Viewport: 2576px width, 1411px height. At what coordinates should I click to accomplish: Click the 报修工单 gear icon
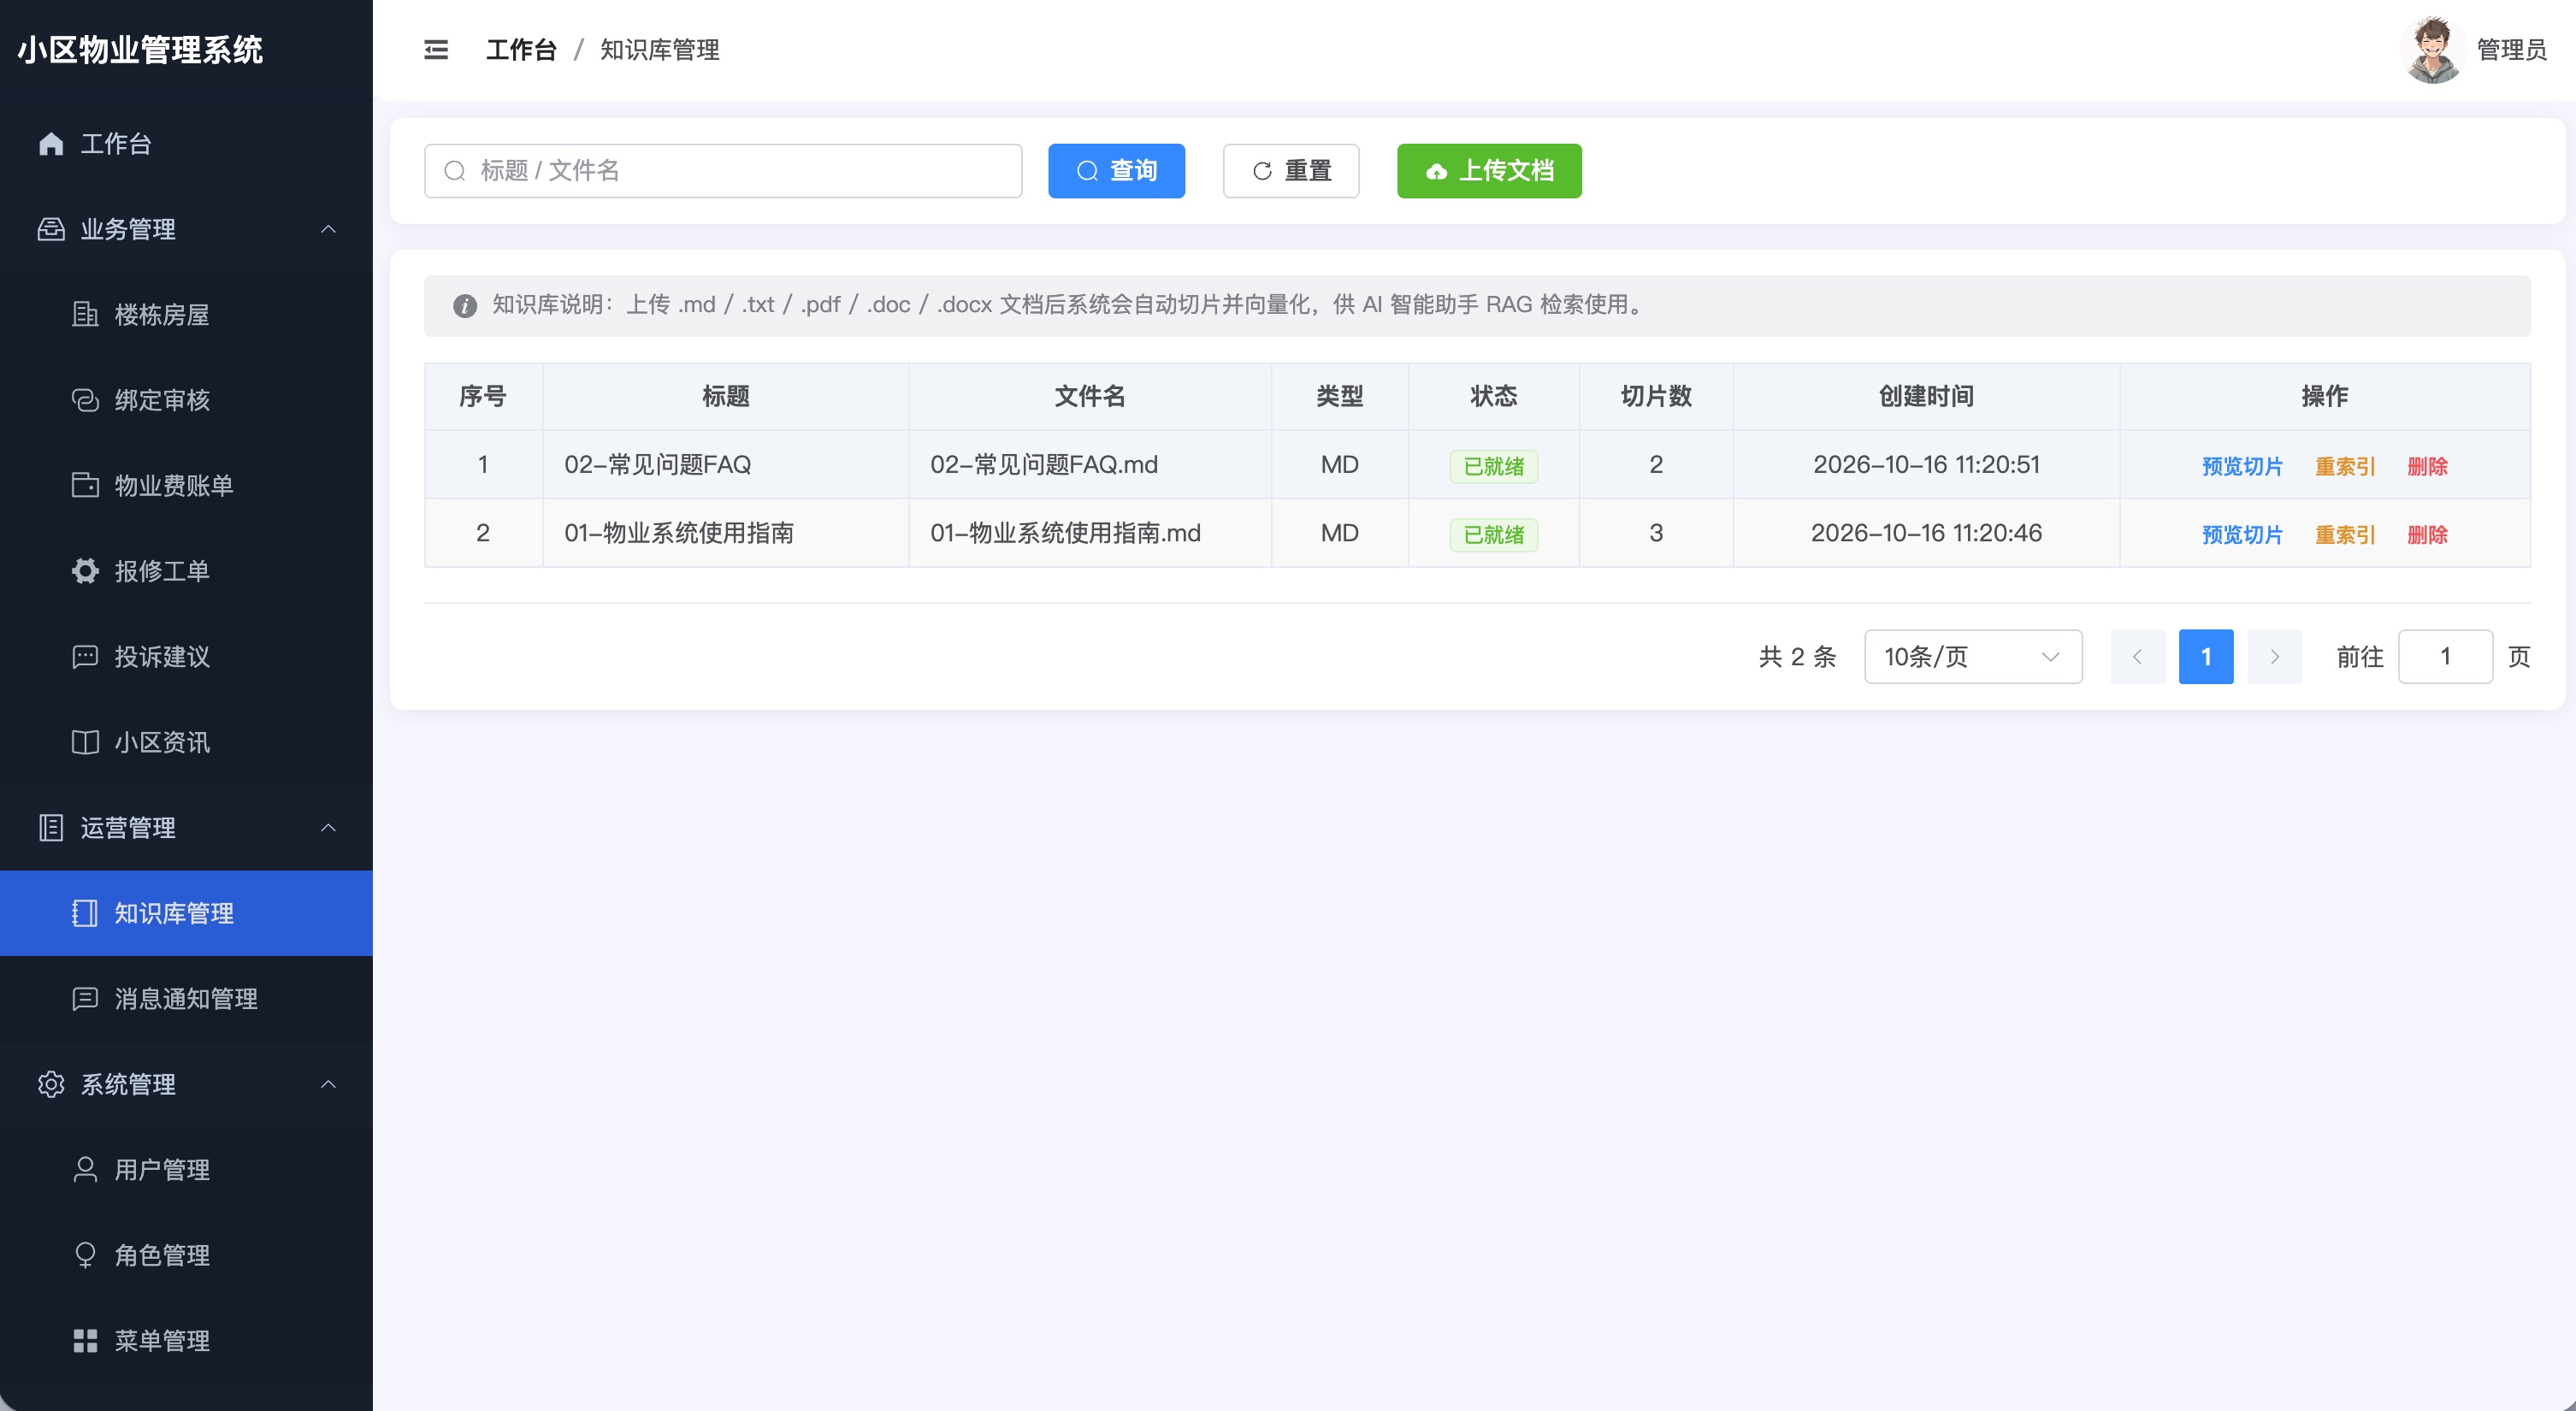(x=85, y=571)
